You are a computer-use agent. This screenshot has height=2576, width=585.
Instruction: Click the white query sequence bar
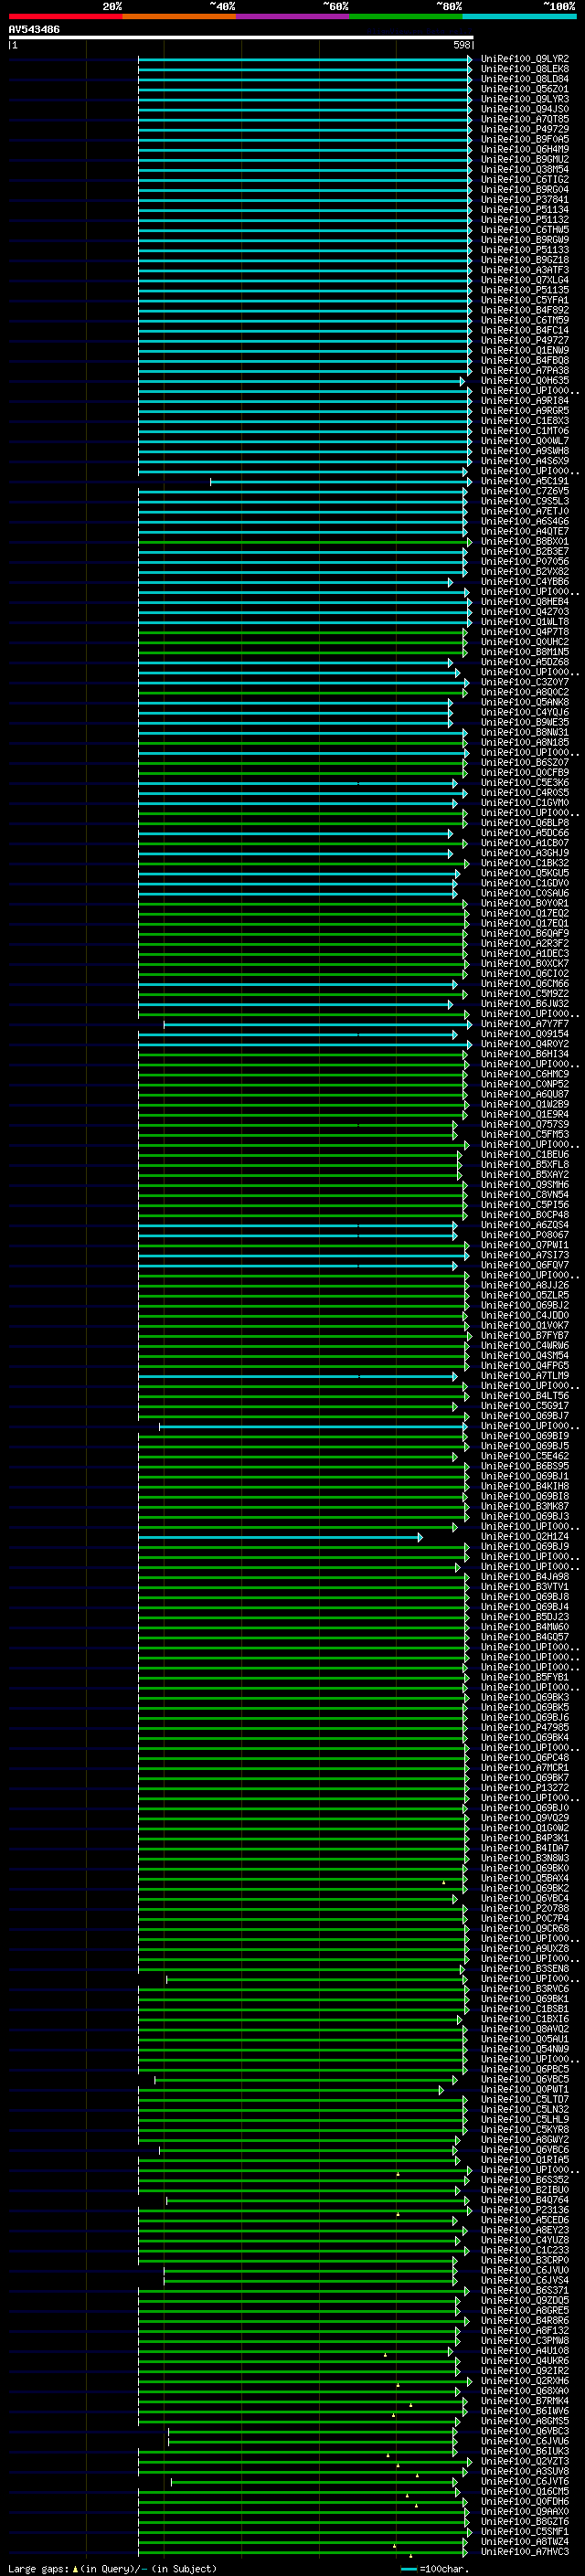click(241, 38)
